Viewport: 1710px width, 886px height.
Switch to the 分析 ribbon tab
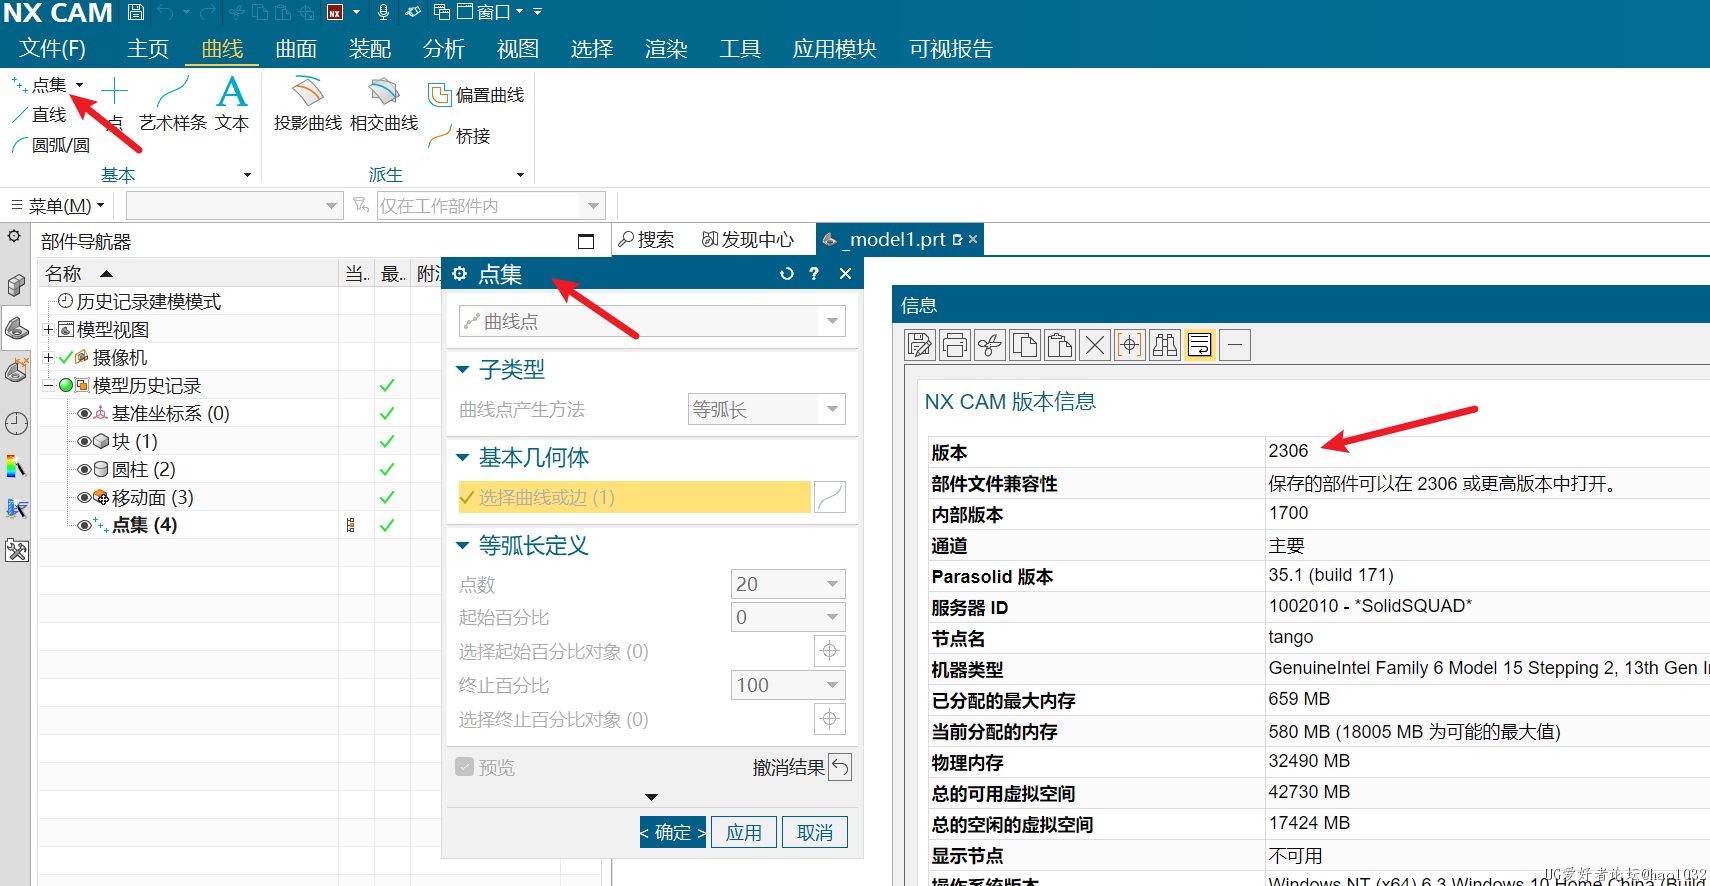coord(444,49)
